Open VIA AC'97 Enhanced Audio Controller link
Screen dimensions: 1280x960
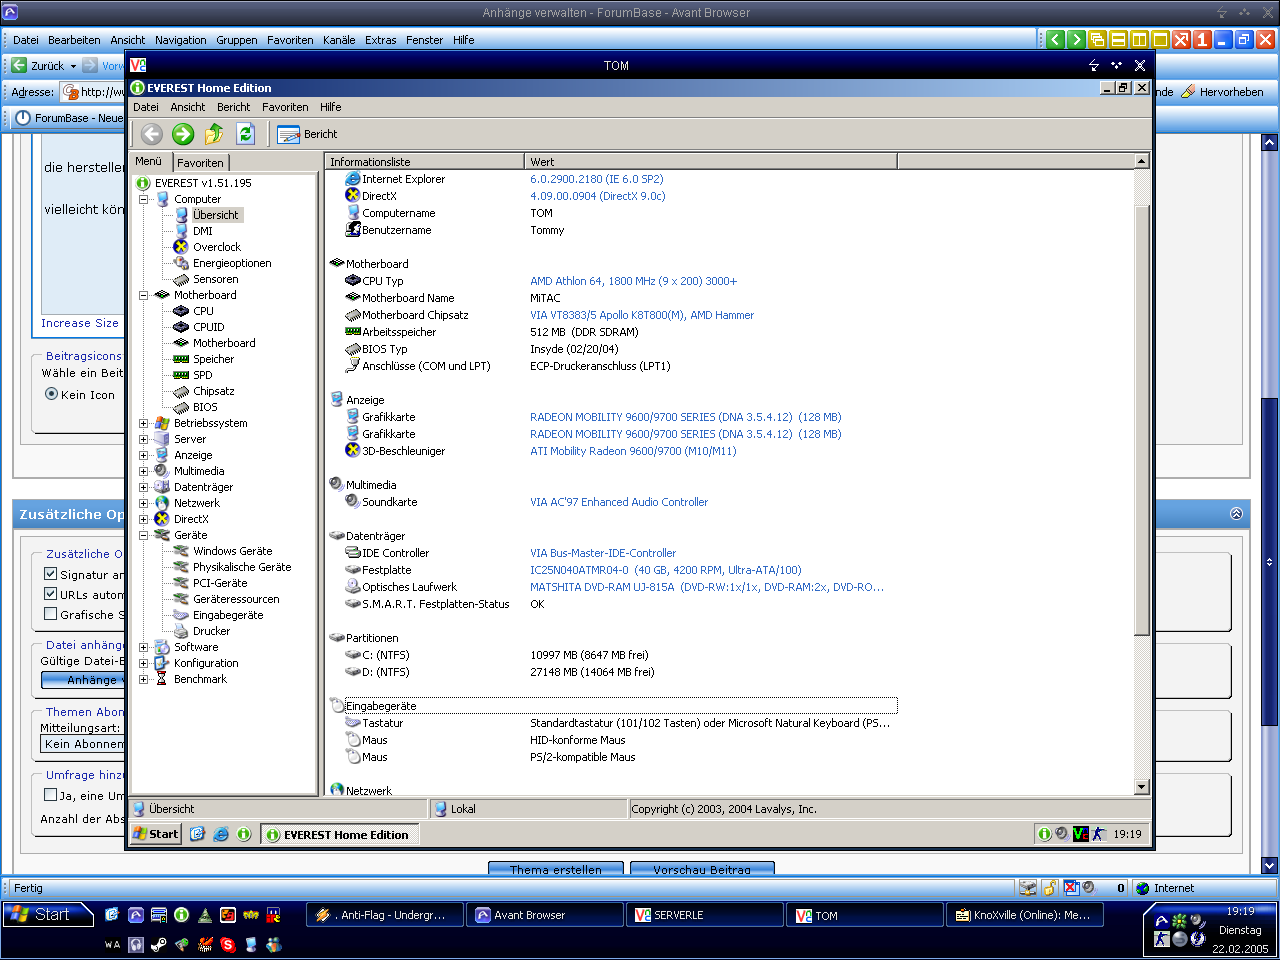619,502
